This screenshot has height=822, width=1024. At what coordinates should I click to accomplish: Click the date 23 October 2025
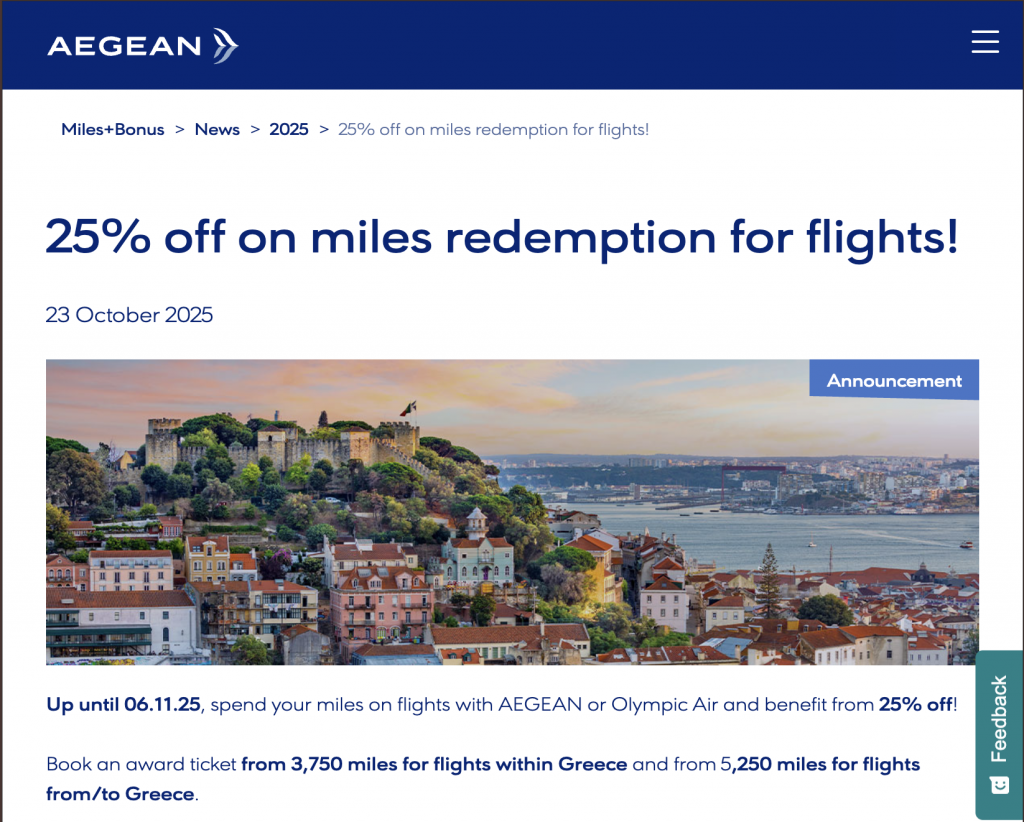click(x=129, y=315)
